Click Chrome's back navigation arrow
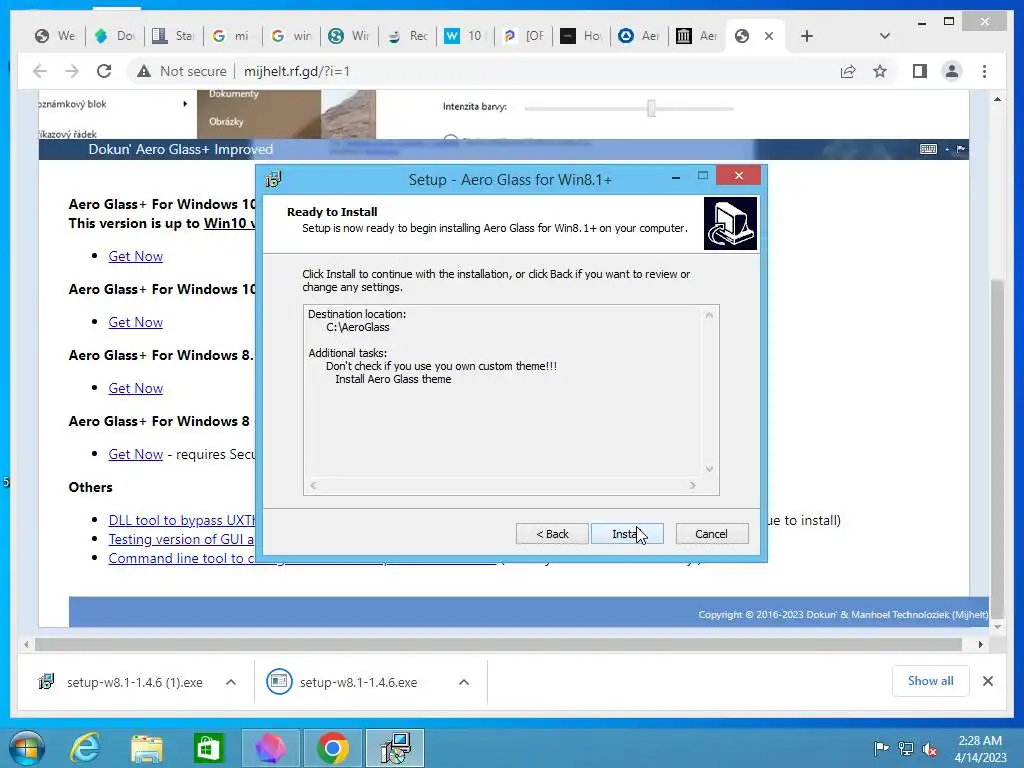1024x768 pixels. pyautogui.click(x=40, y=71)
